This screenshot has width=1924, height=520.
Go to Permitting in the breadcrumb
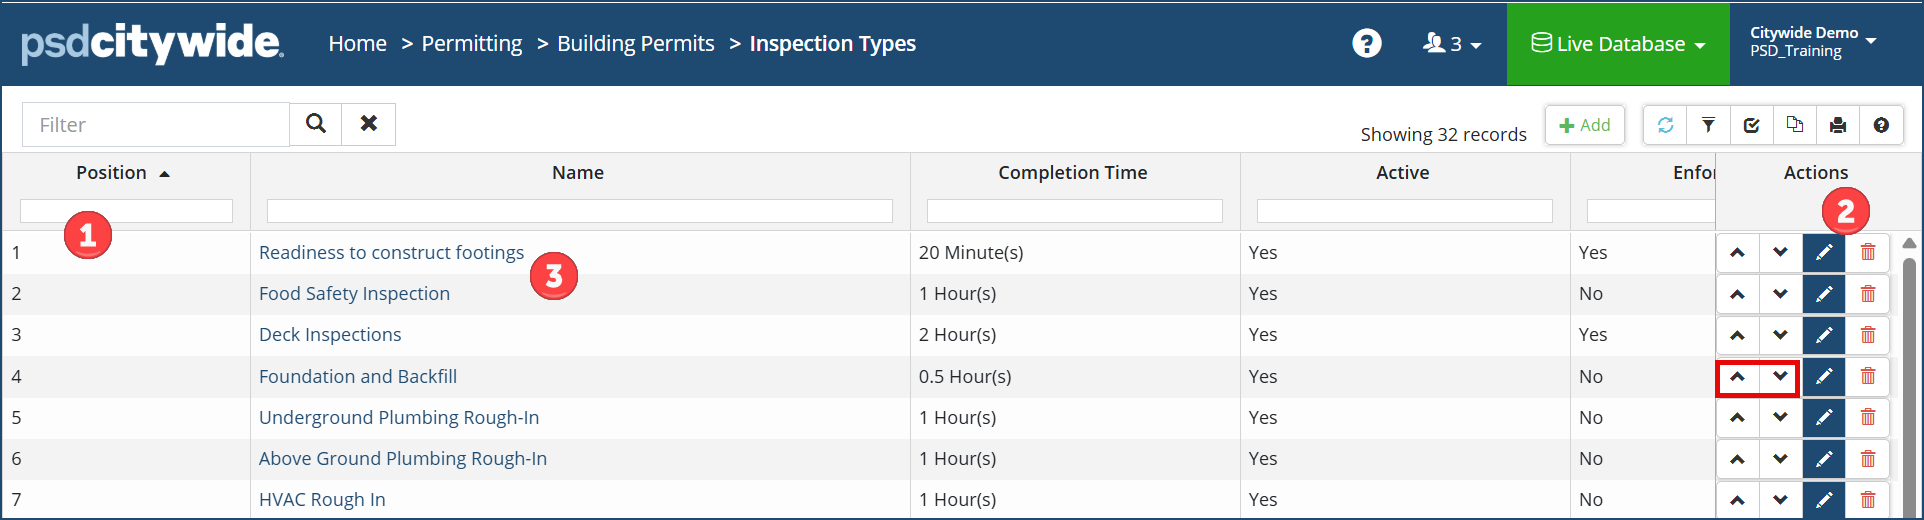tap(471, 44)
